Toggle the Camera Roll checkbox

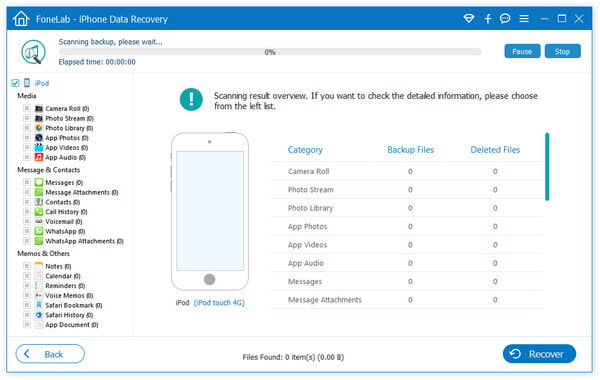pyautogui.click(x=27, y=108)
